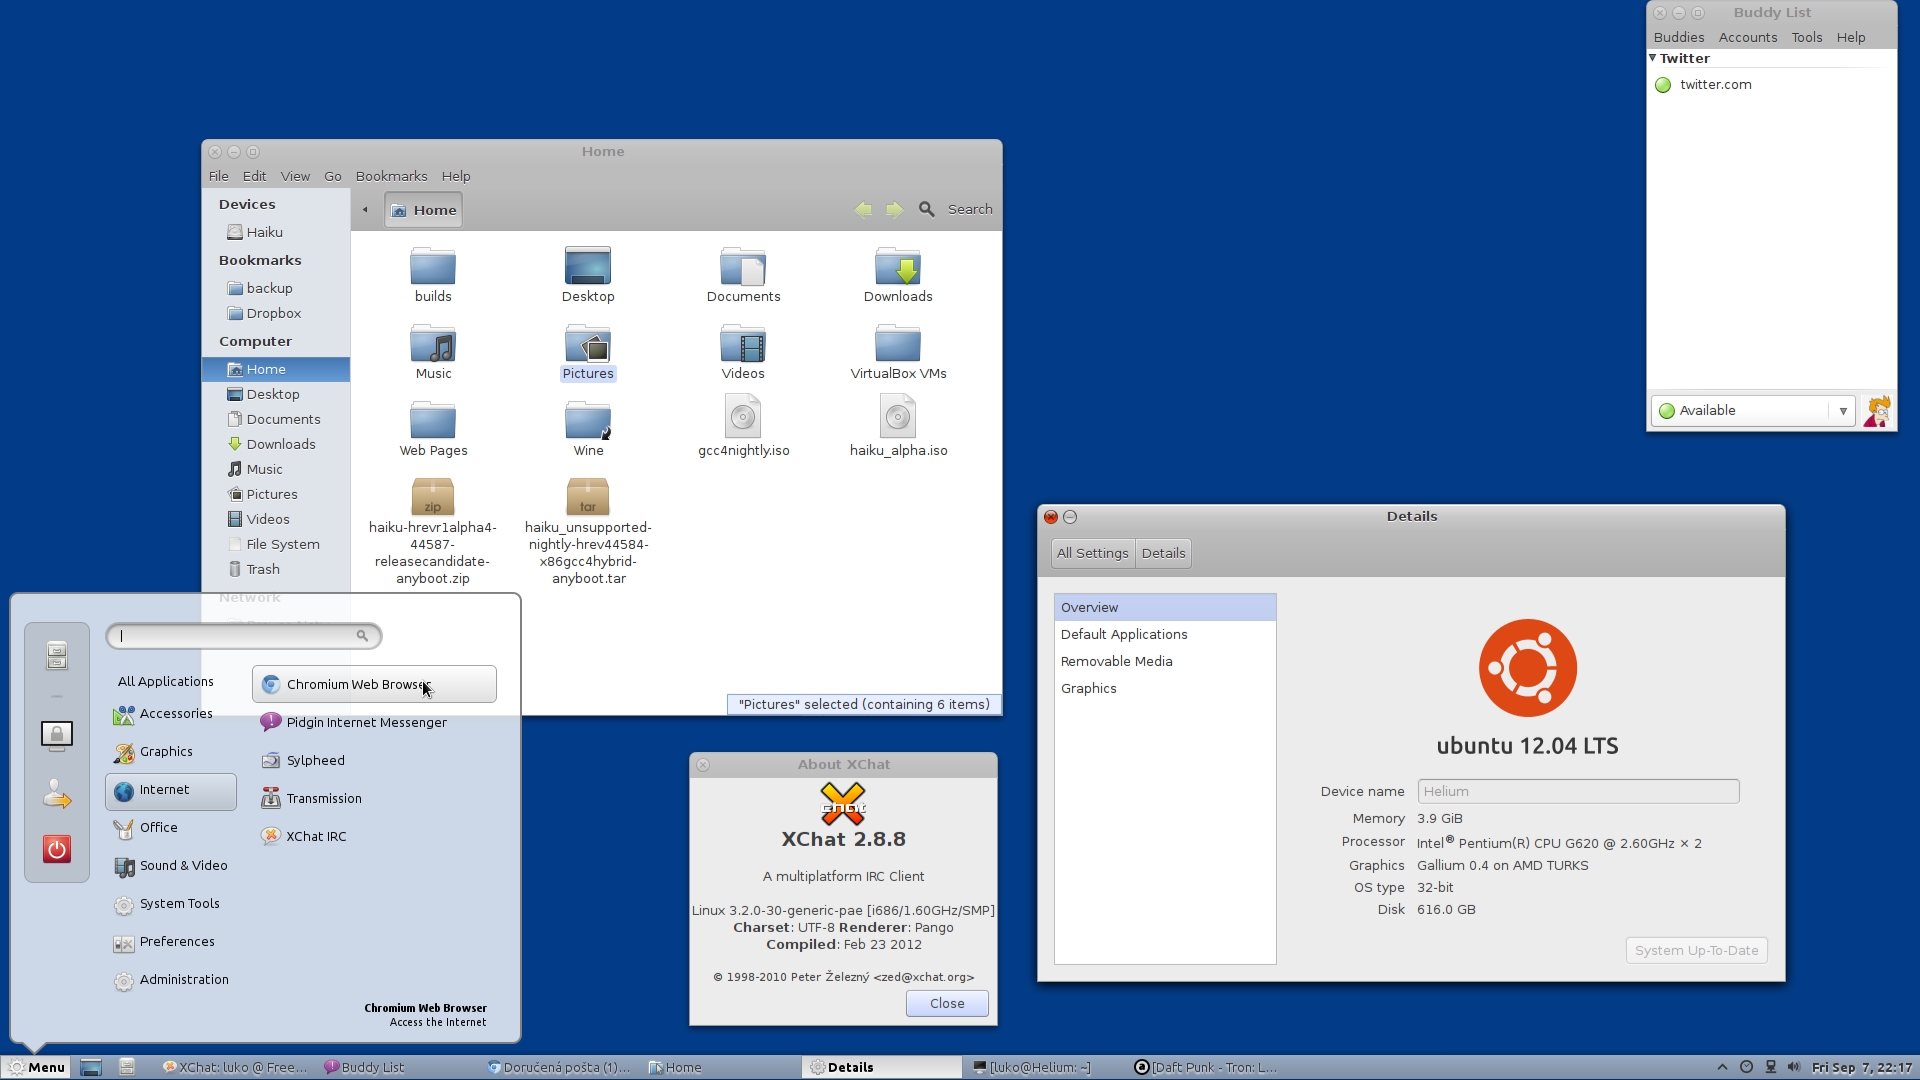Image resolution: width=1920 pixels, height=1080 pixels.
Task: Click the application menu search box
Action: pos(243,636)
